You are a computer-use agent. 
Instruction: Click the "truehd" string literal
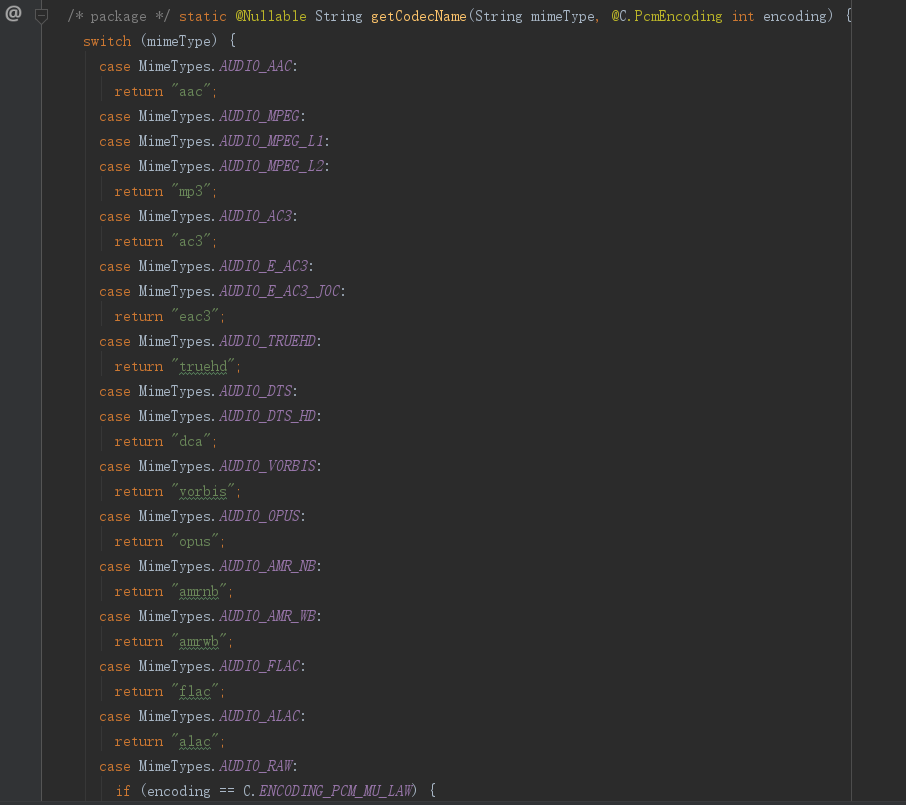click(x=203, y=366)
